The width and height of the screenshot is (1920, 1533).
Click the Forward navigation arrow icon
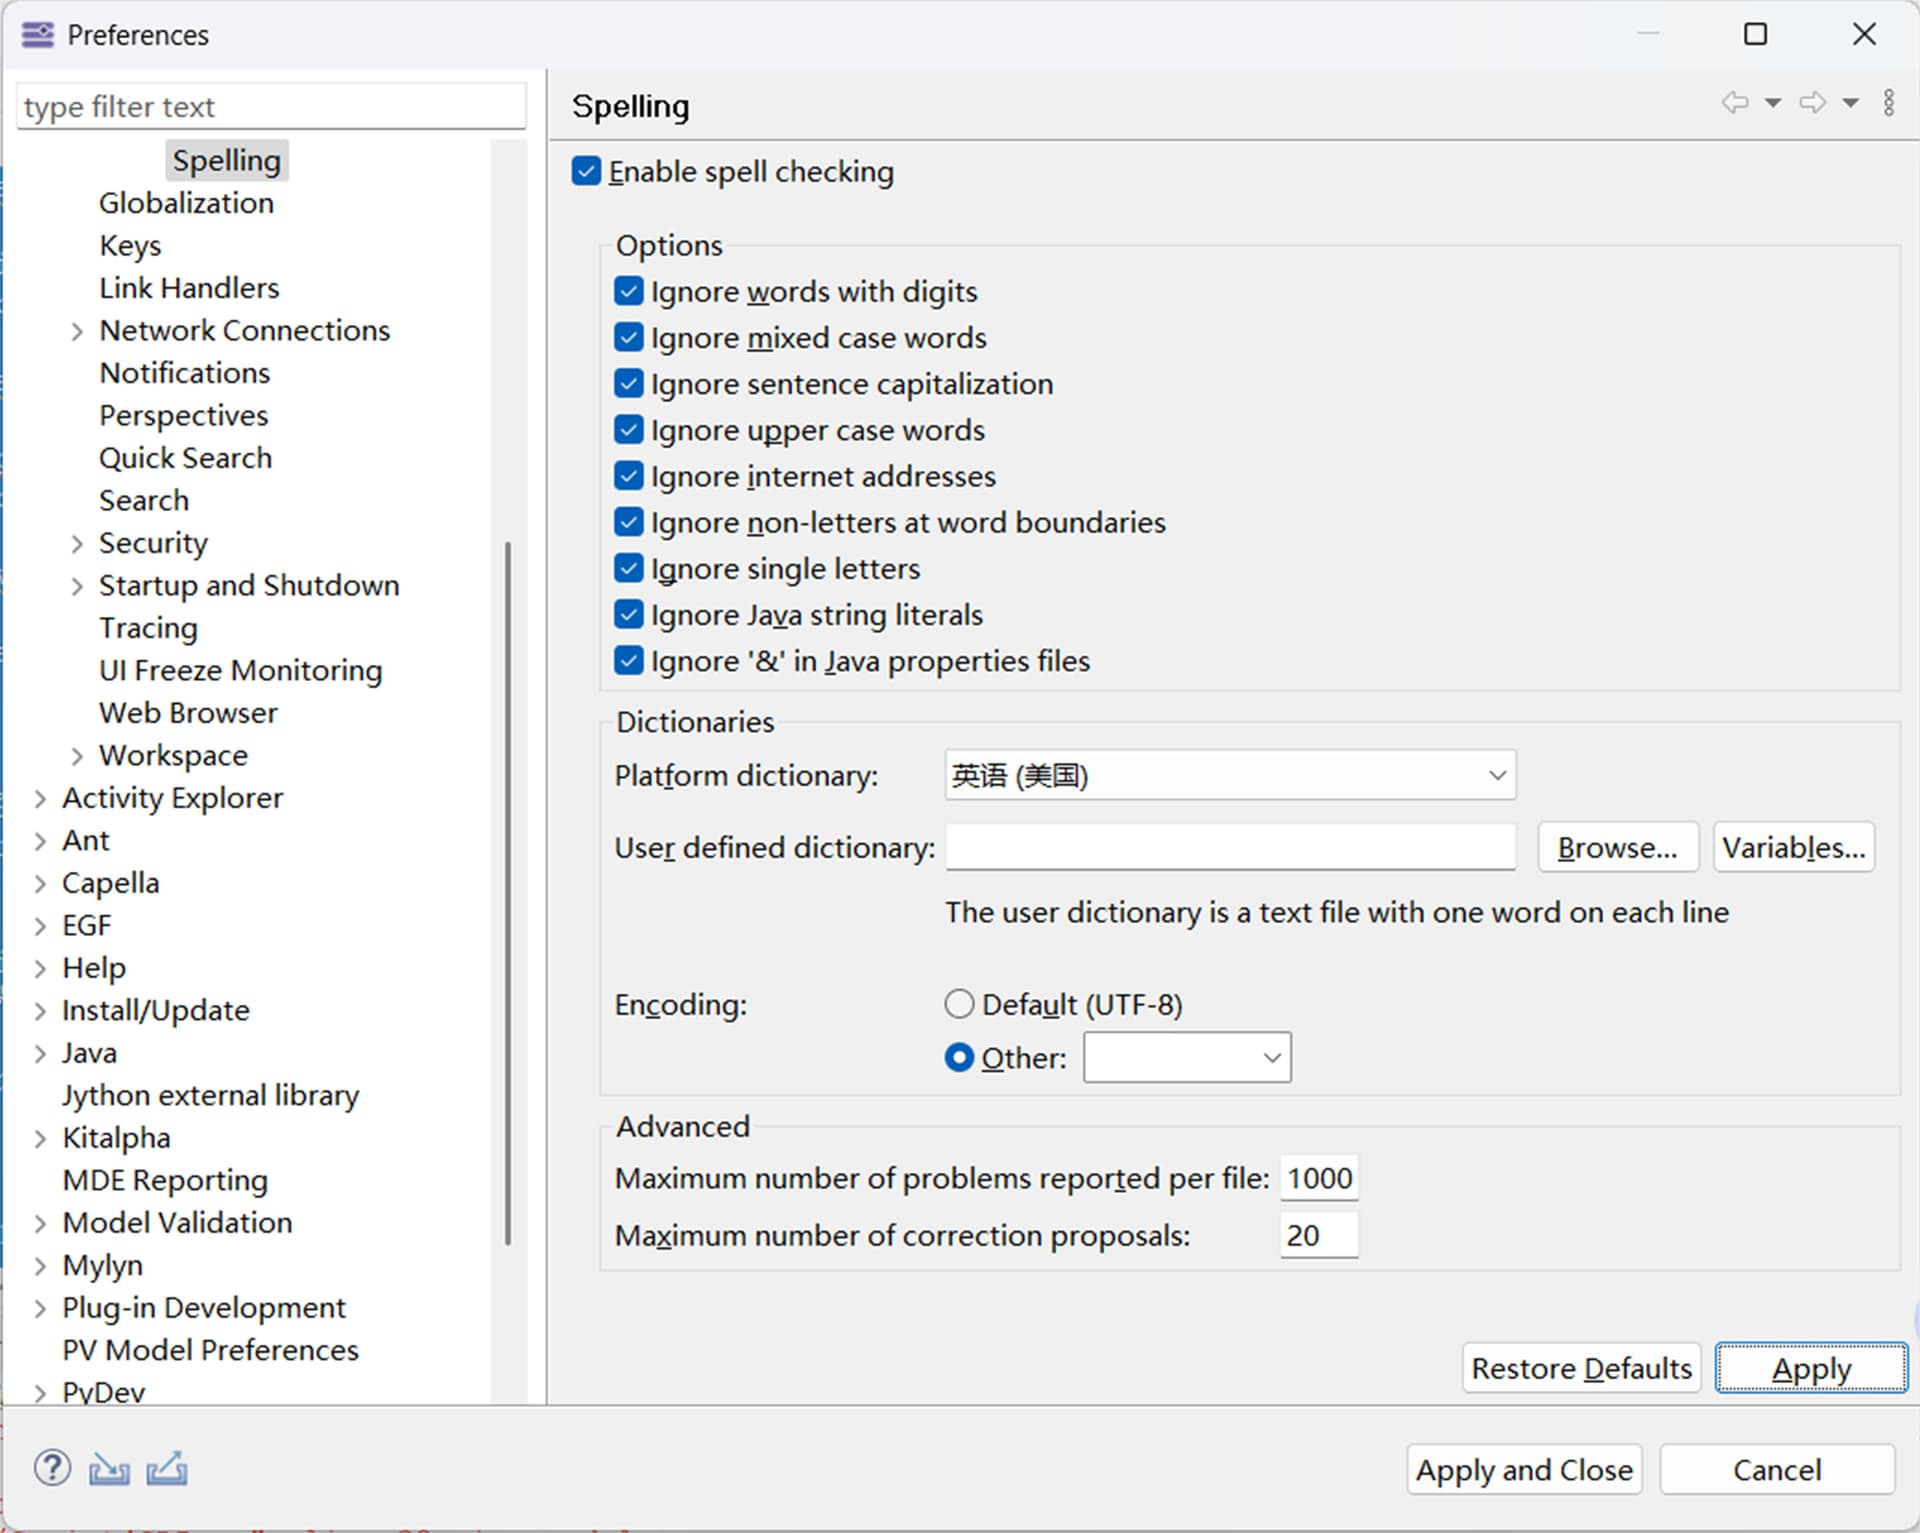coord(1812,103)
